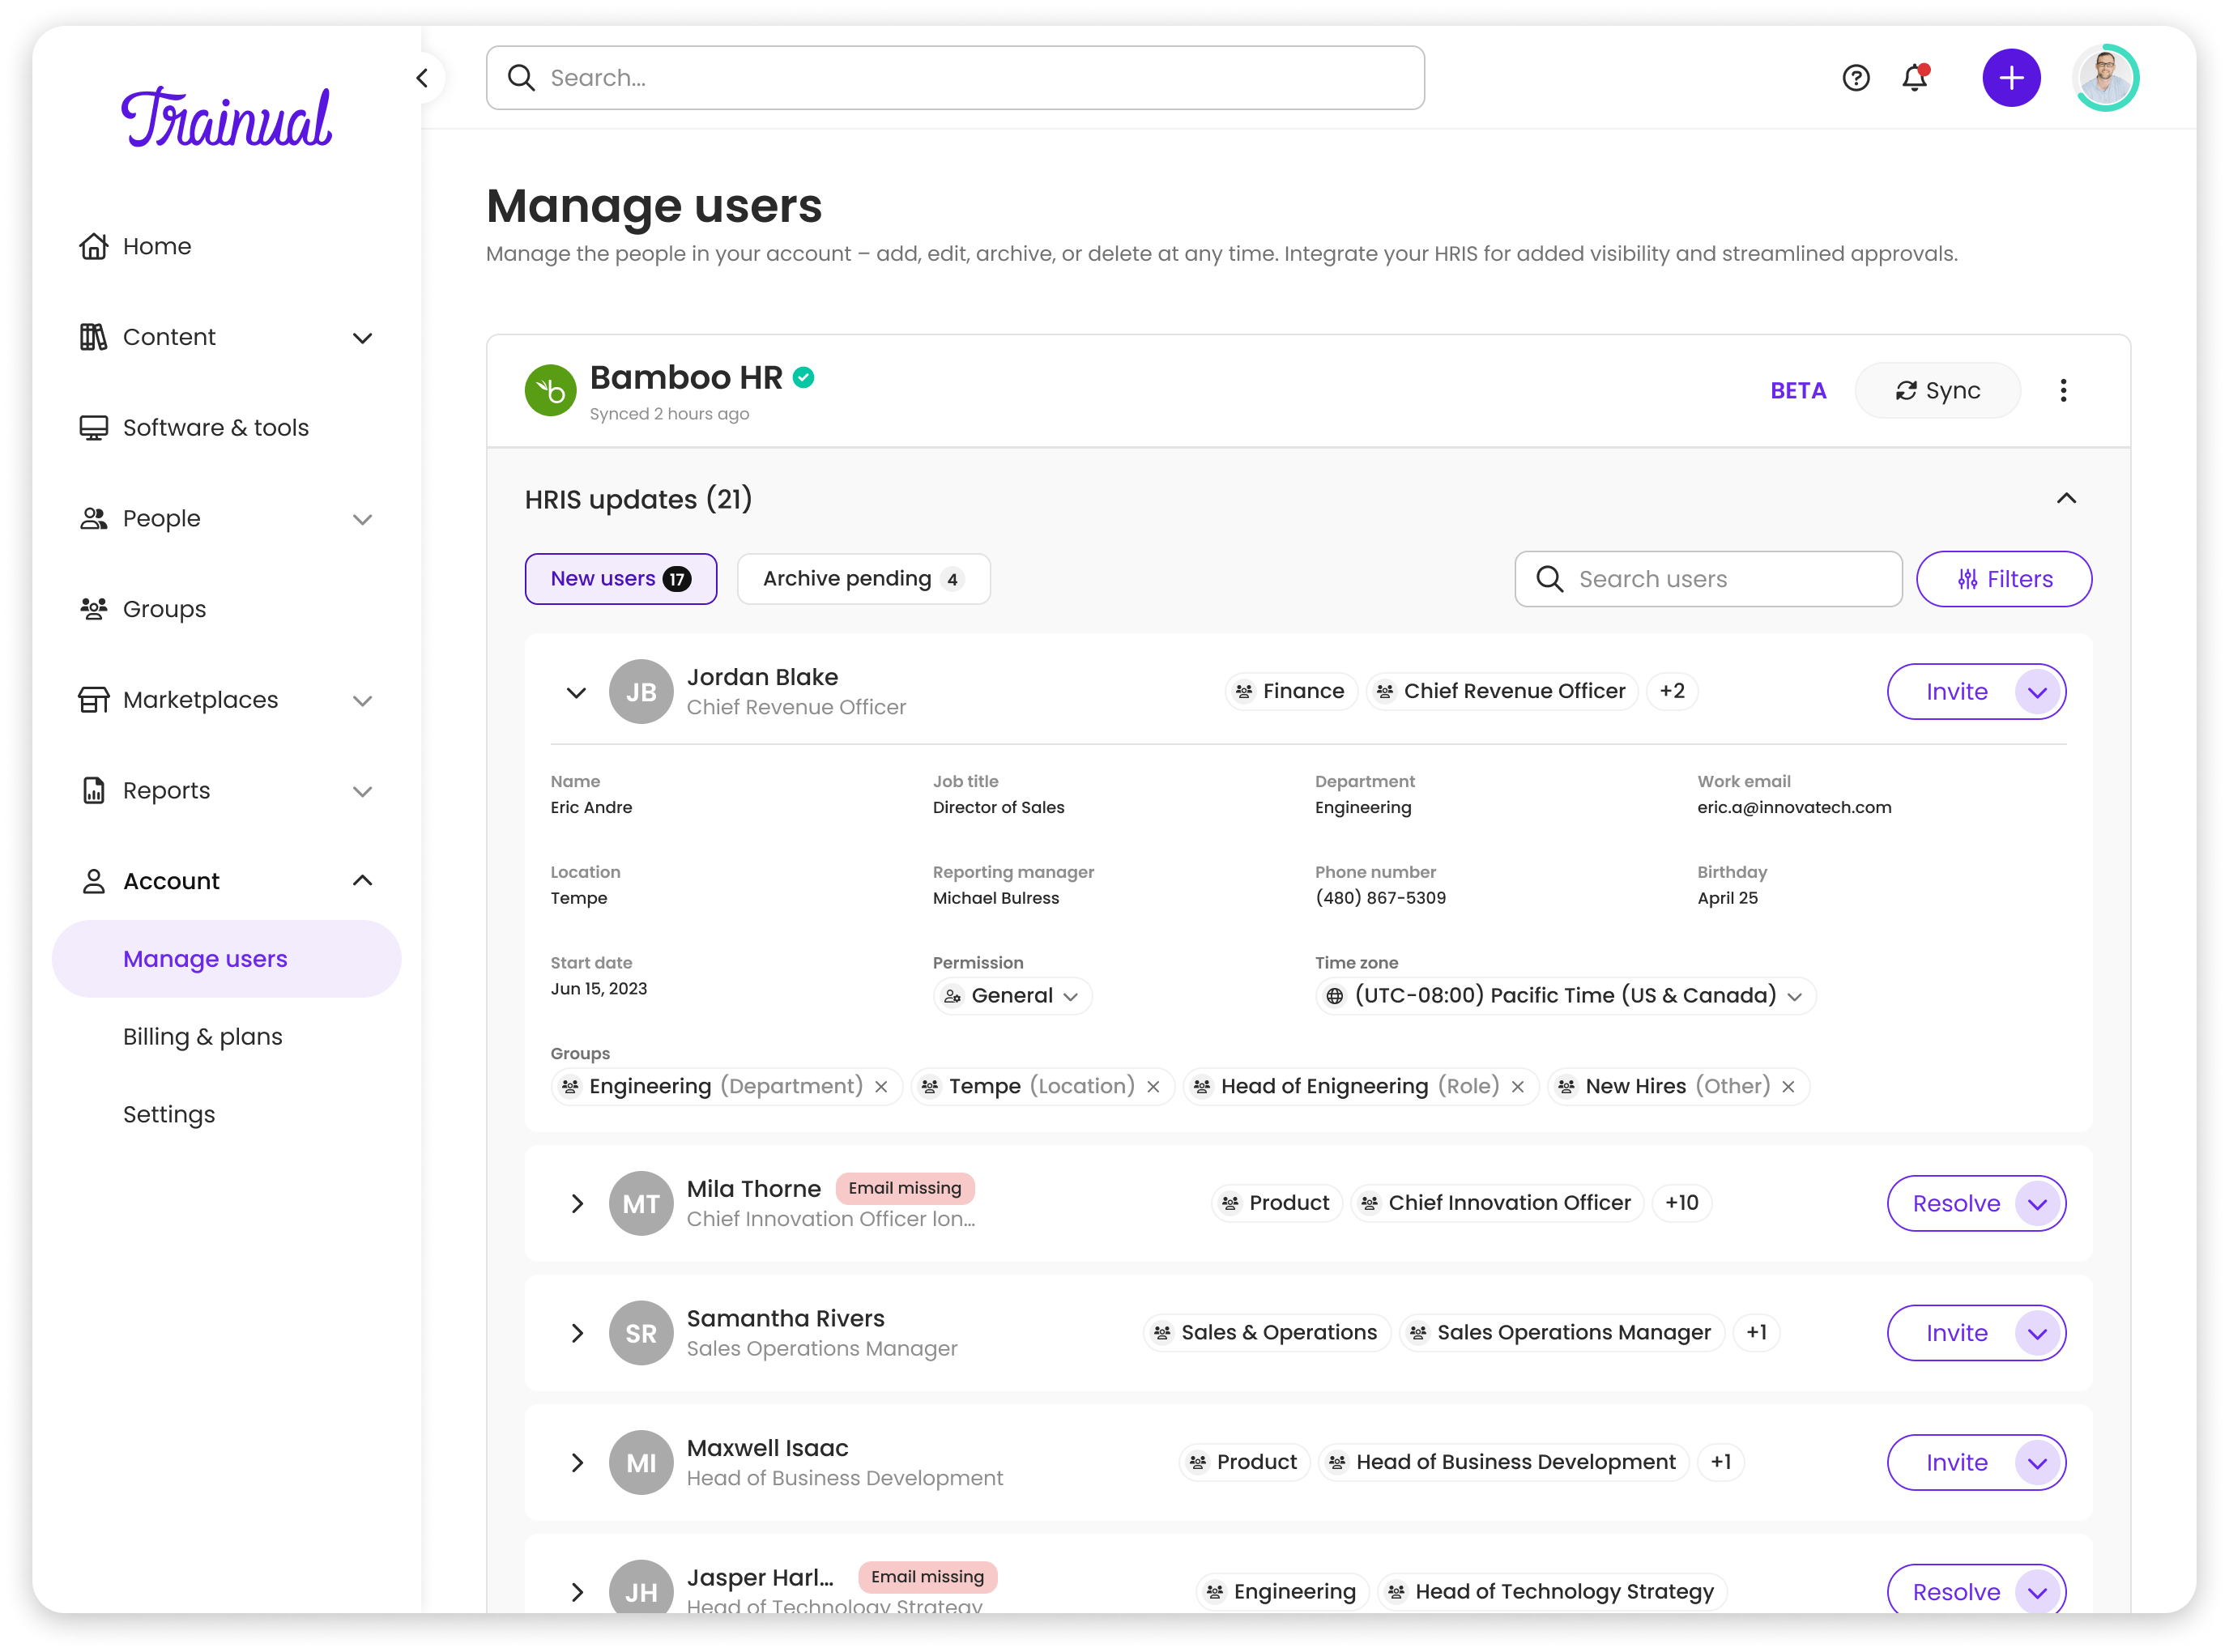Invite Samantha Rivers
The height and width of the screenshot is (1652, 2229).
1956,1334
